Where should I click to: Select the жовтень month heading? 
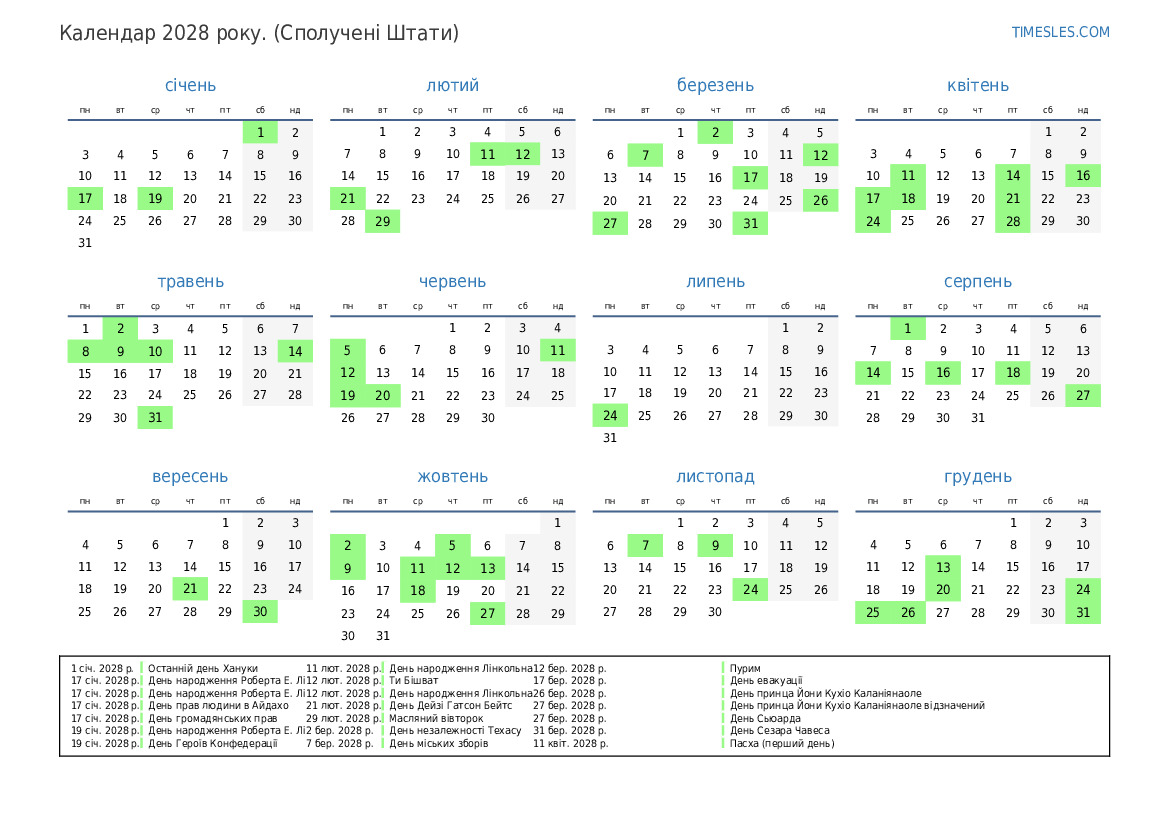click(452, 477)
